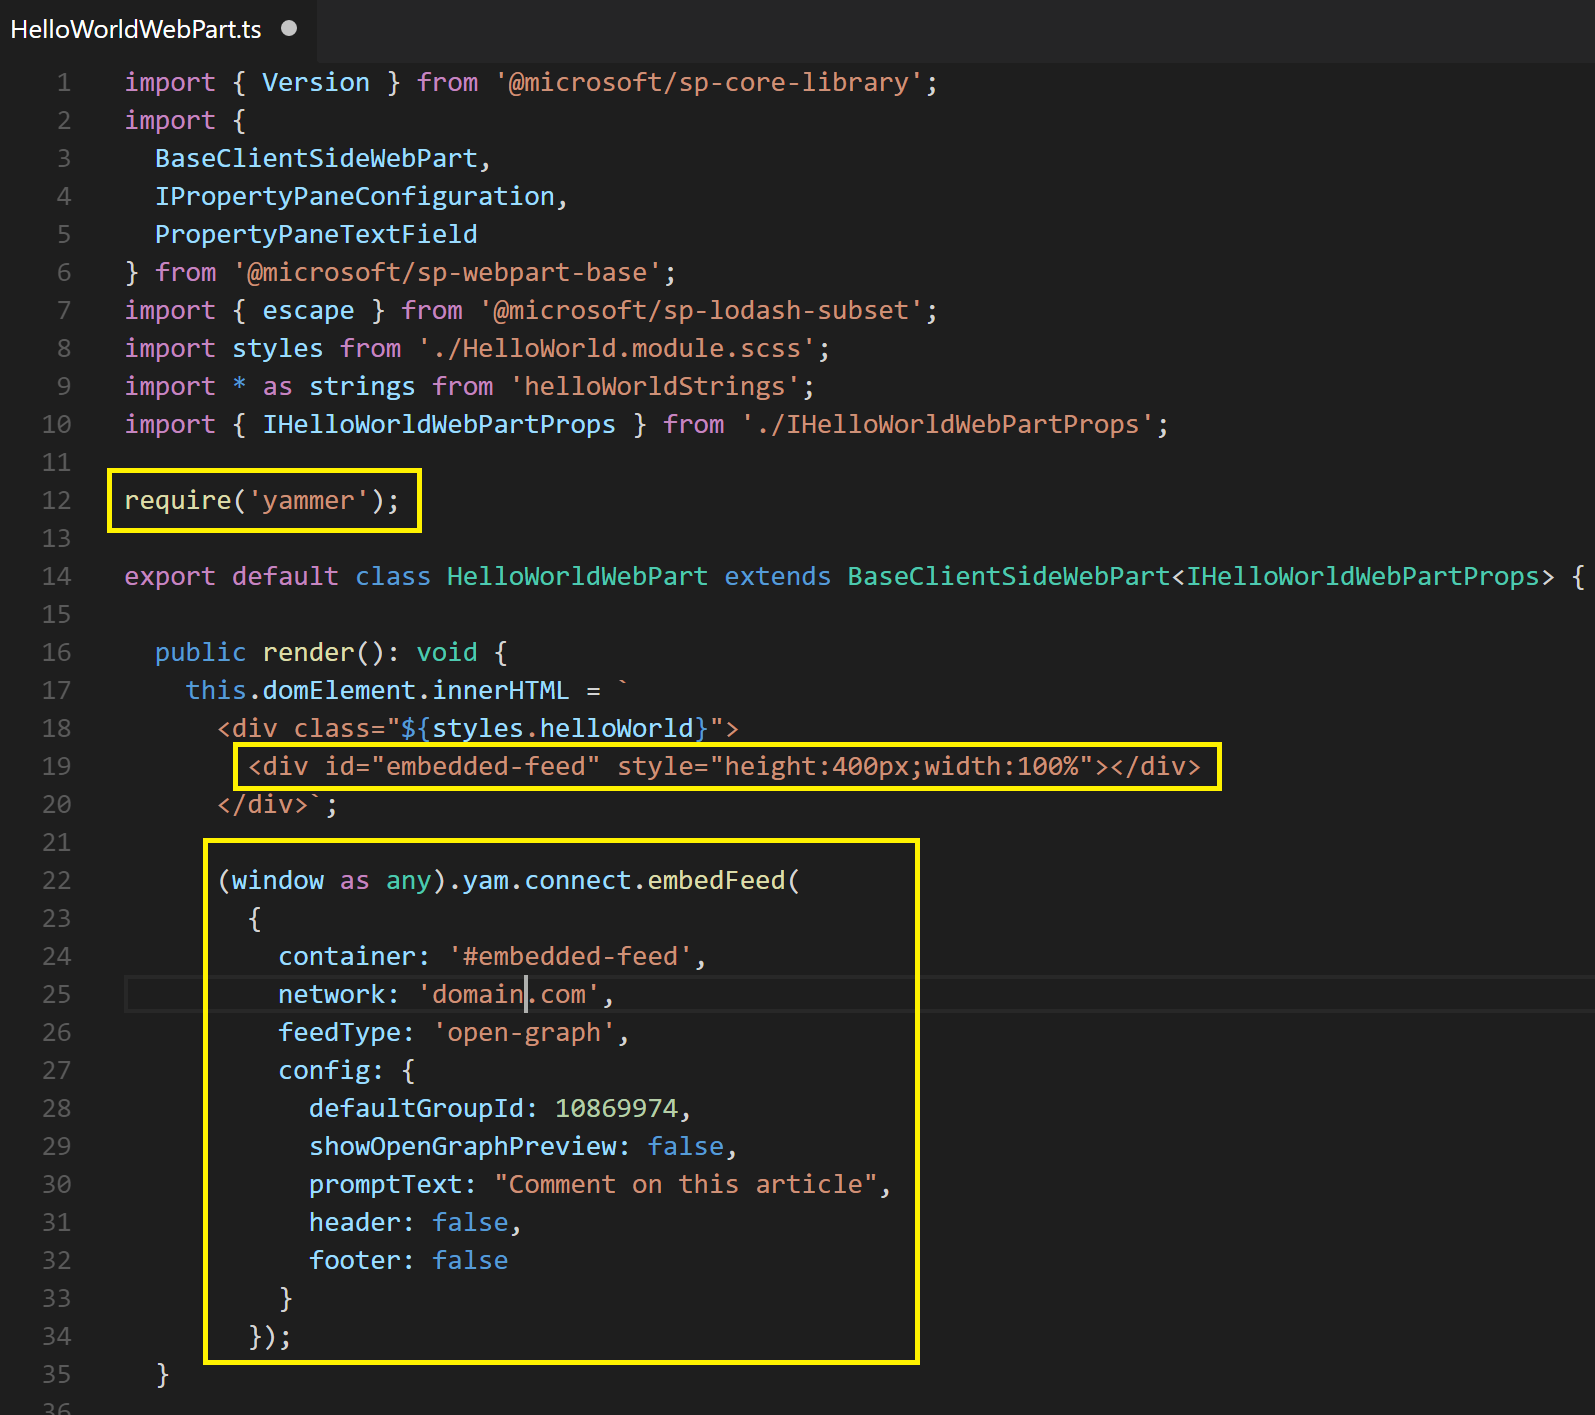Click line number 25 in the gutter

tap(57, 994)
